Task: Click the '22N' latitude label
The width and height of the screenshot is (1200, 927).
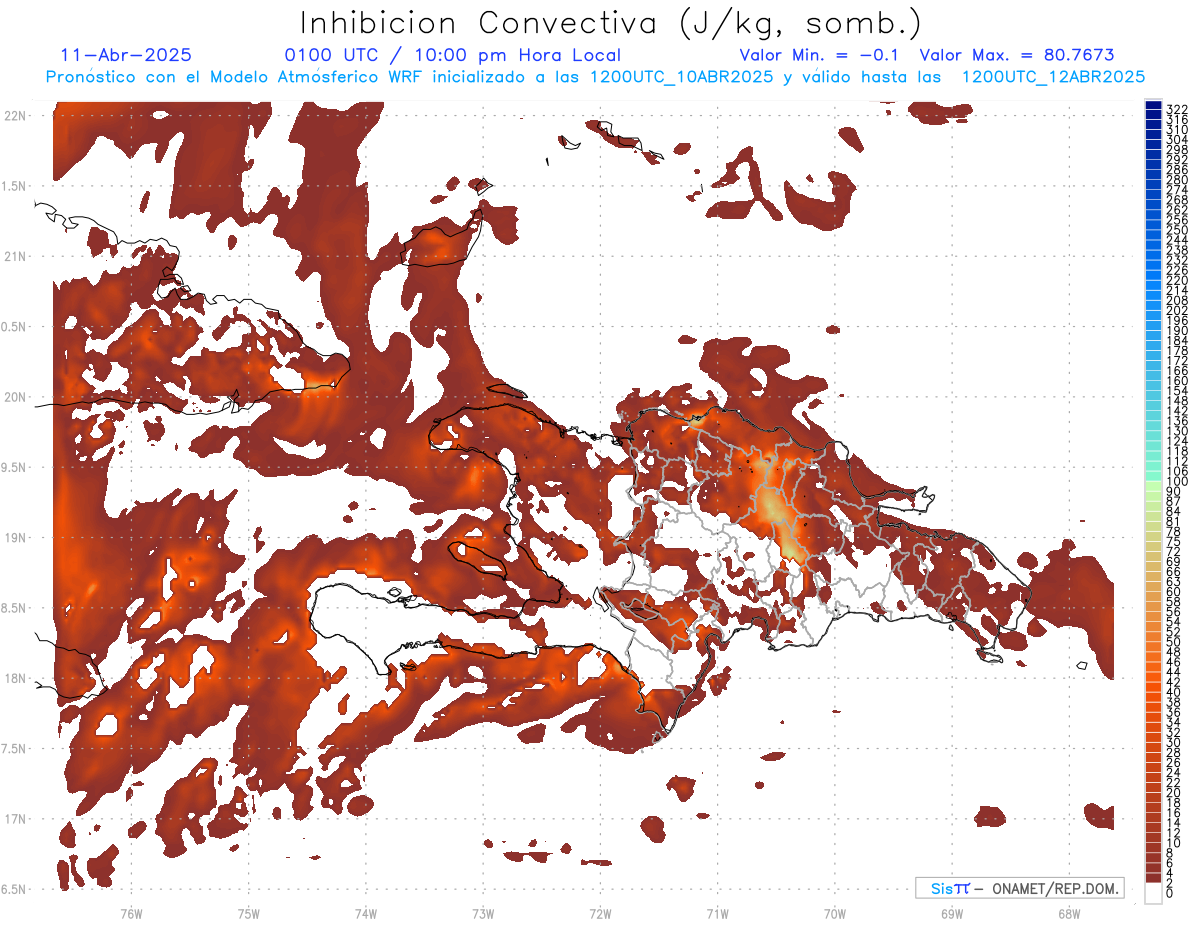Action: [x=14, y=116]
